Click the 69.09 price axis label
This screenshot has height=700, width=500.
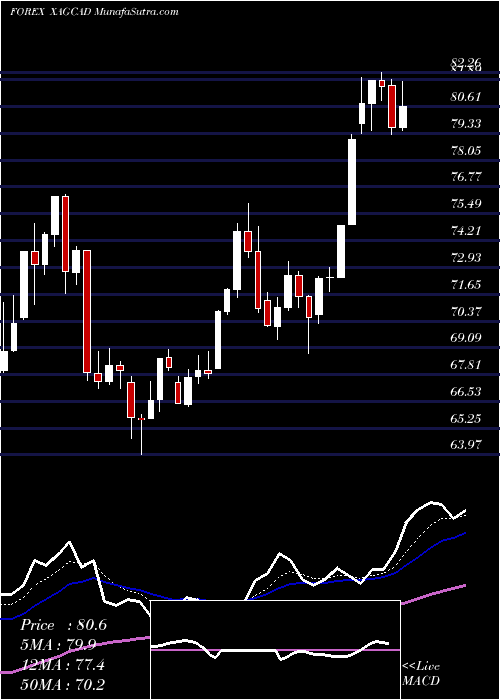pyautogui.click(x=466, y=338)
